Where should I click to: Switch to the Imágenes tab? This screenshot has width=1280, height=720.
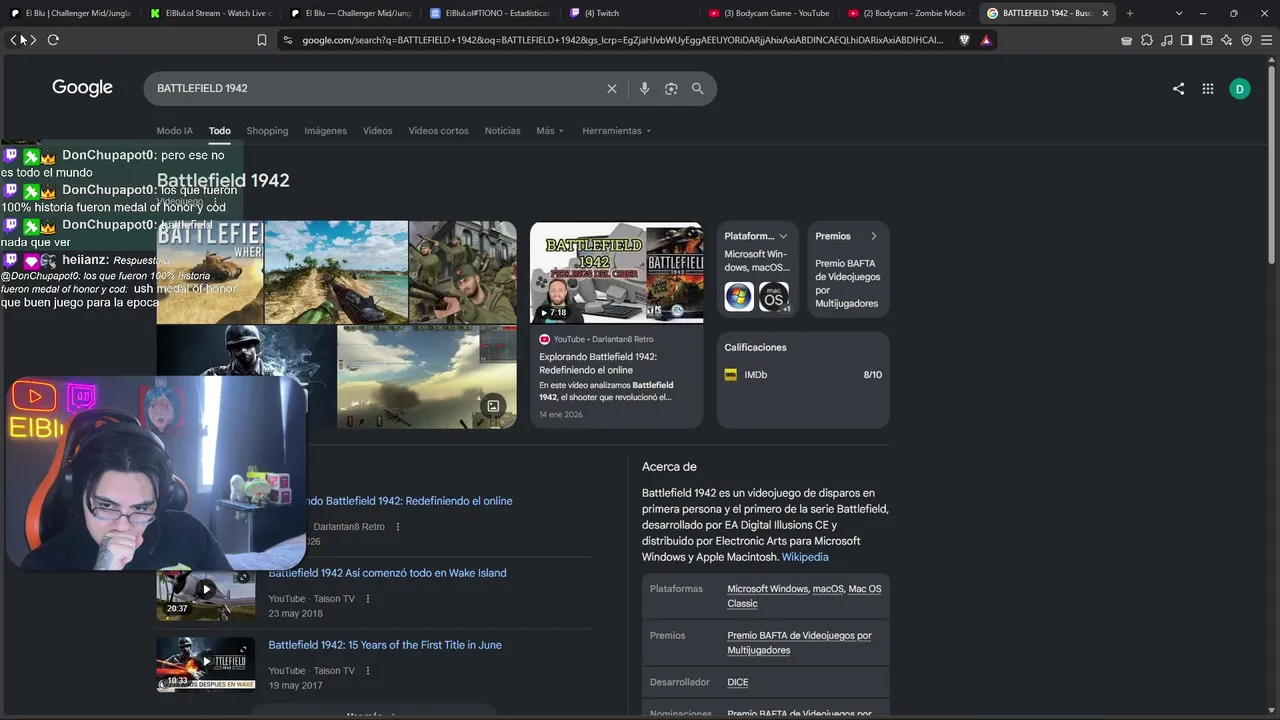tap(326, 131)
